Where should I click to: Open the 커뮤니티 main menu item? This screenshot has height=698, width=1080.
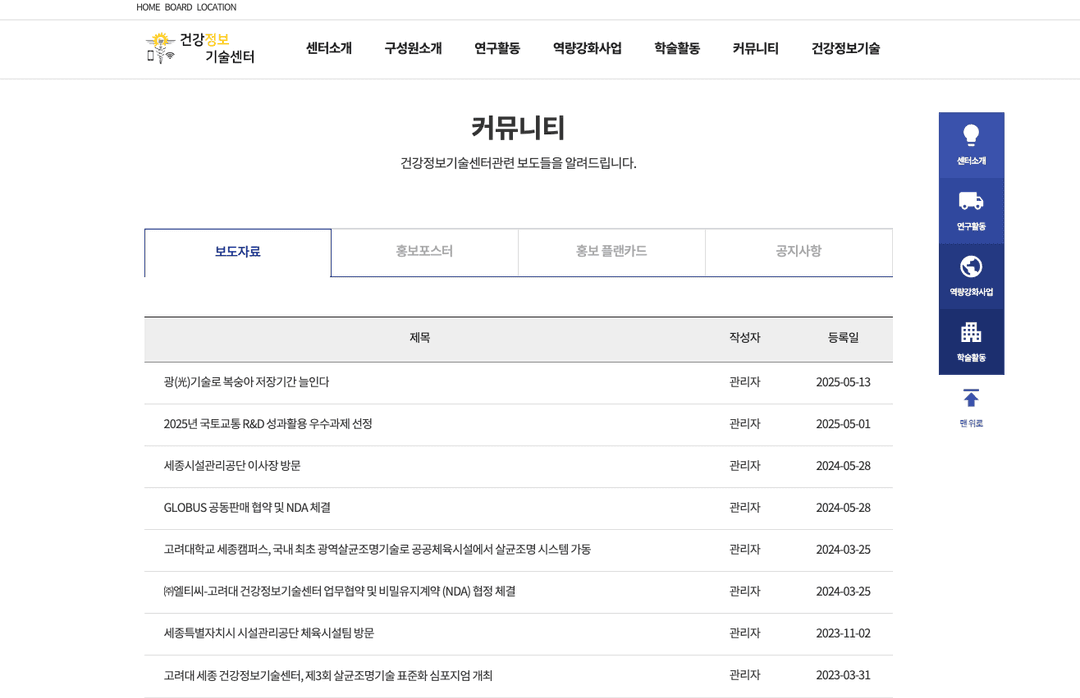755,48
